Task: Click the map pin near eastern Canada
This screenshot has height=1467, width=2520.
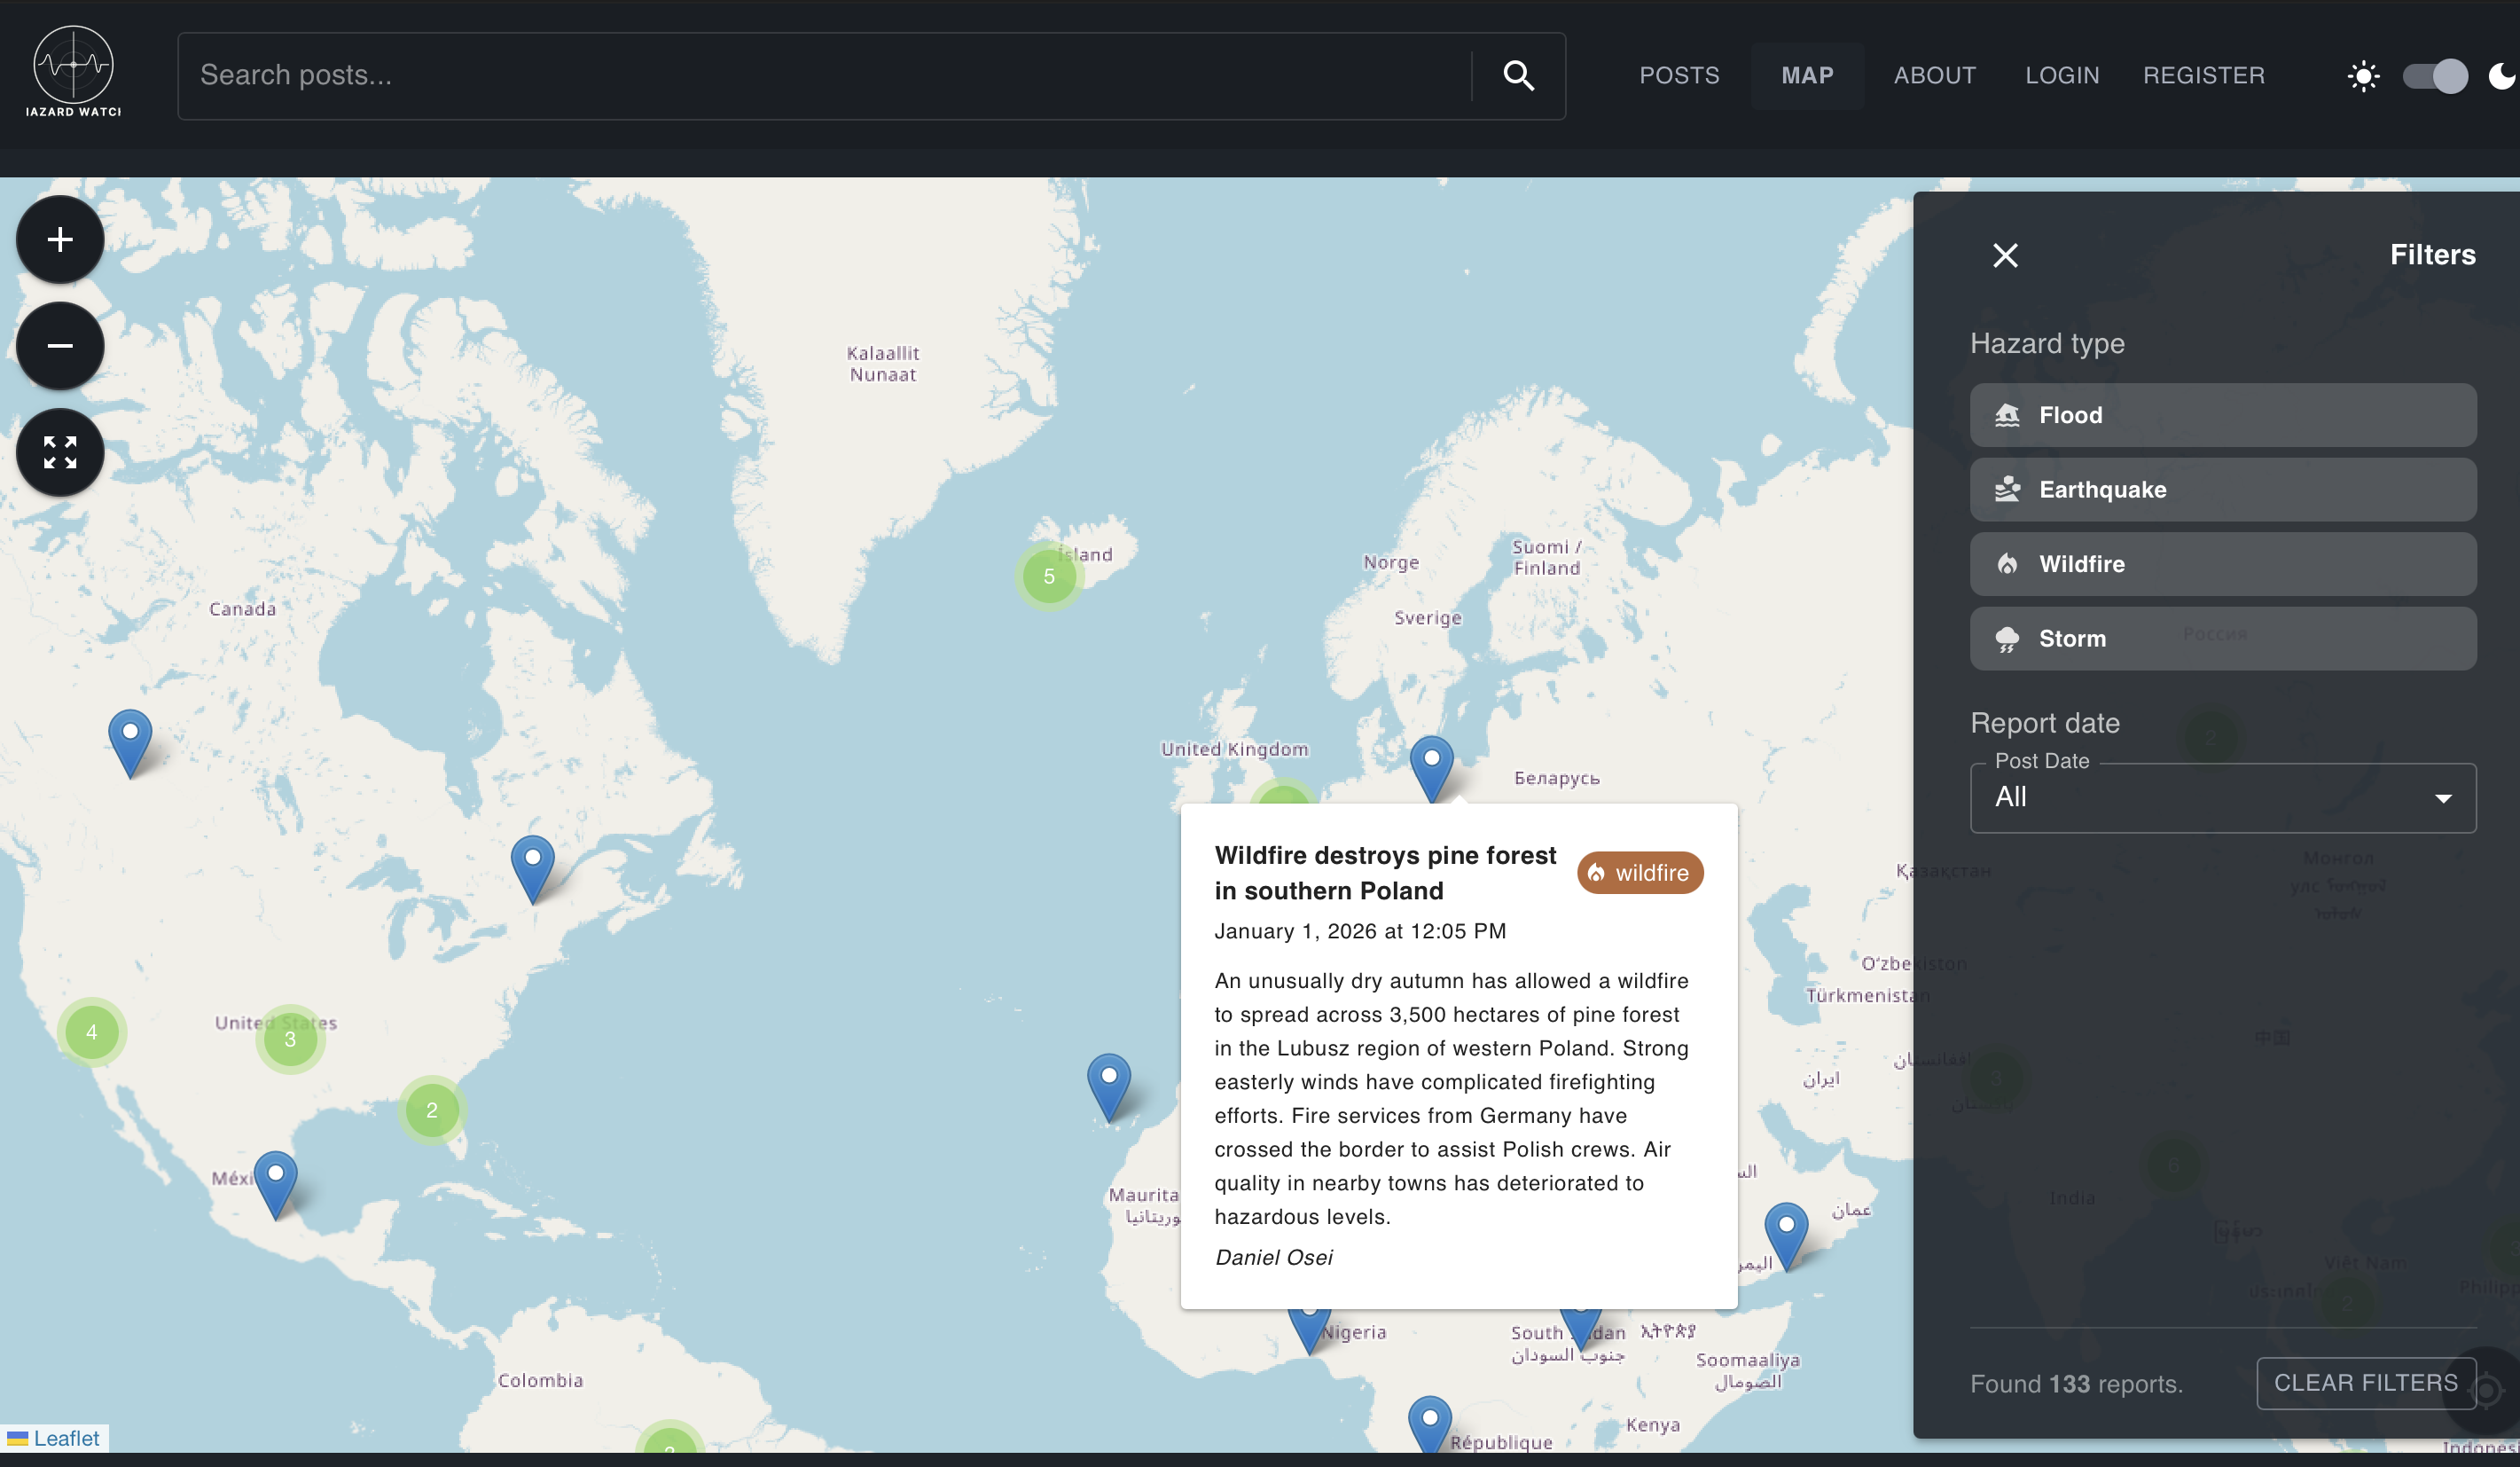Action: (x=532, y=869)
